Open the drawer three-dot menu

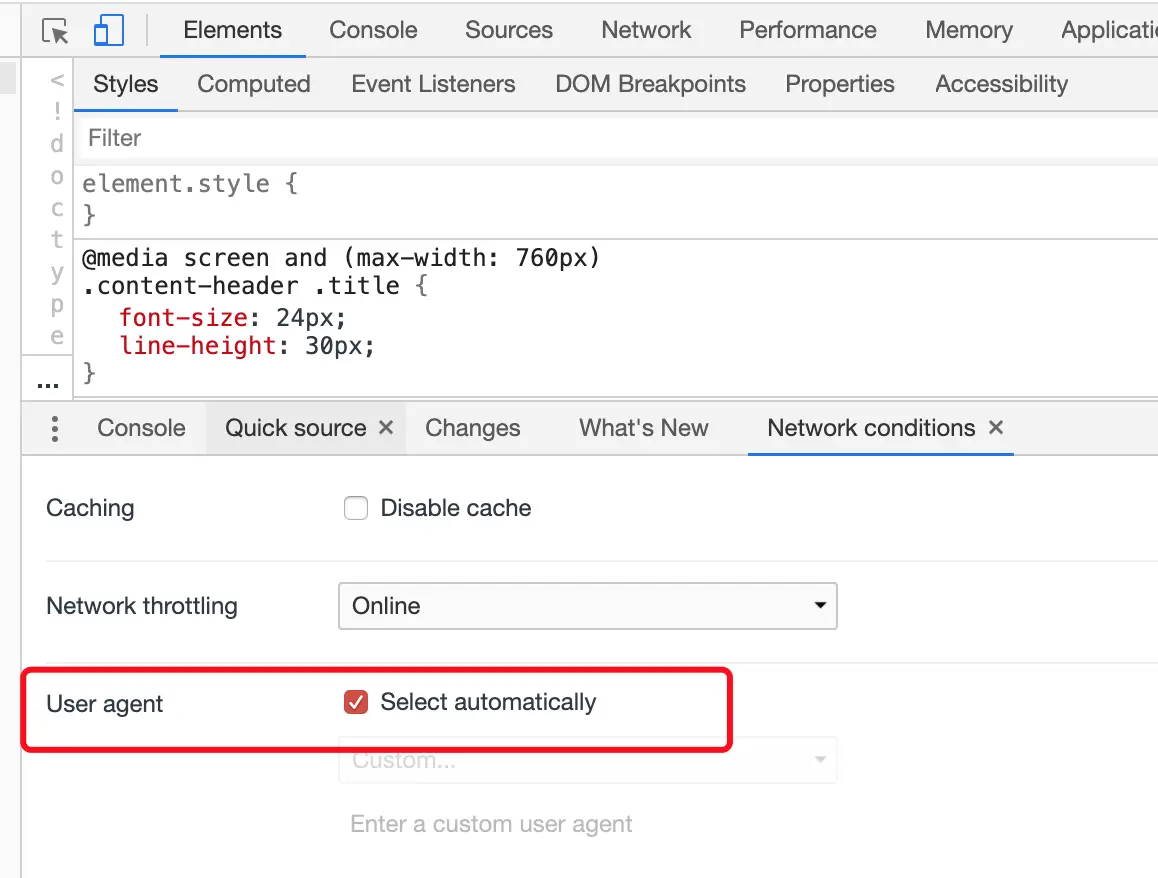(55, 429)
